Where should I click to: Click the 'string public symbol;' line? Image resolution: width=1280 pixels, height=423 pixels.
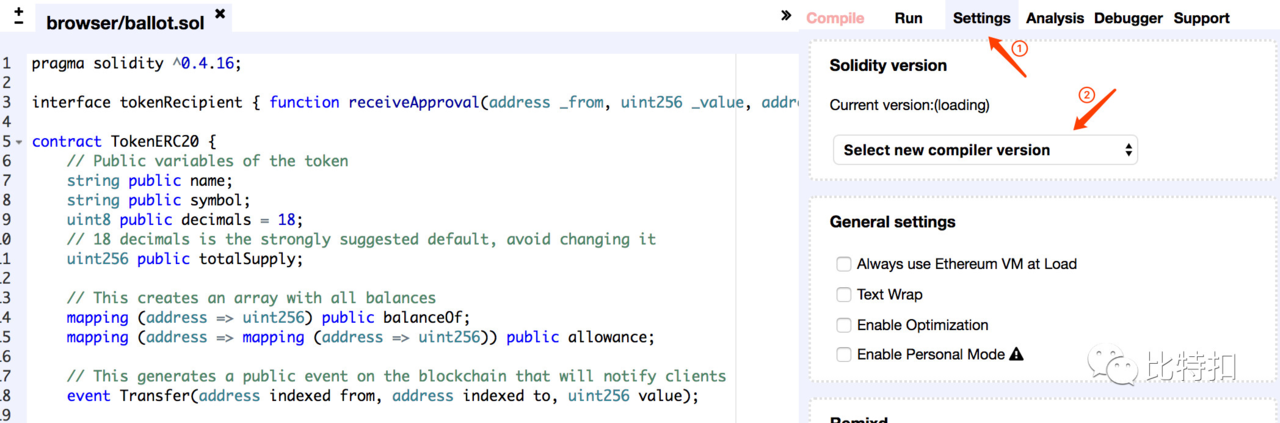pyautogui.click(x=158, y=200)
